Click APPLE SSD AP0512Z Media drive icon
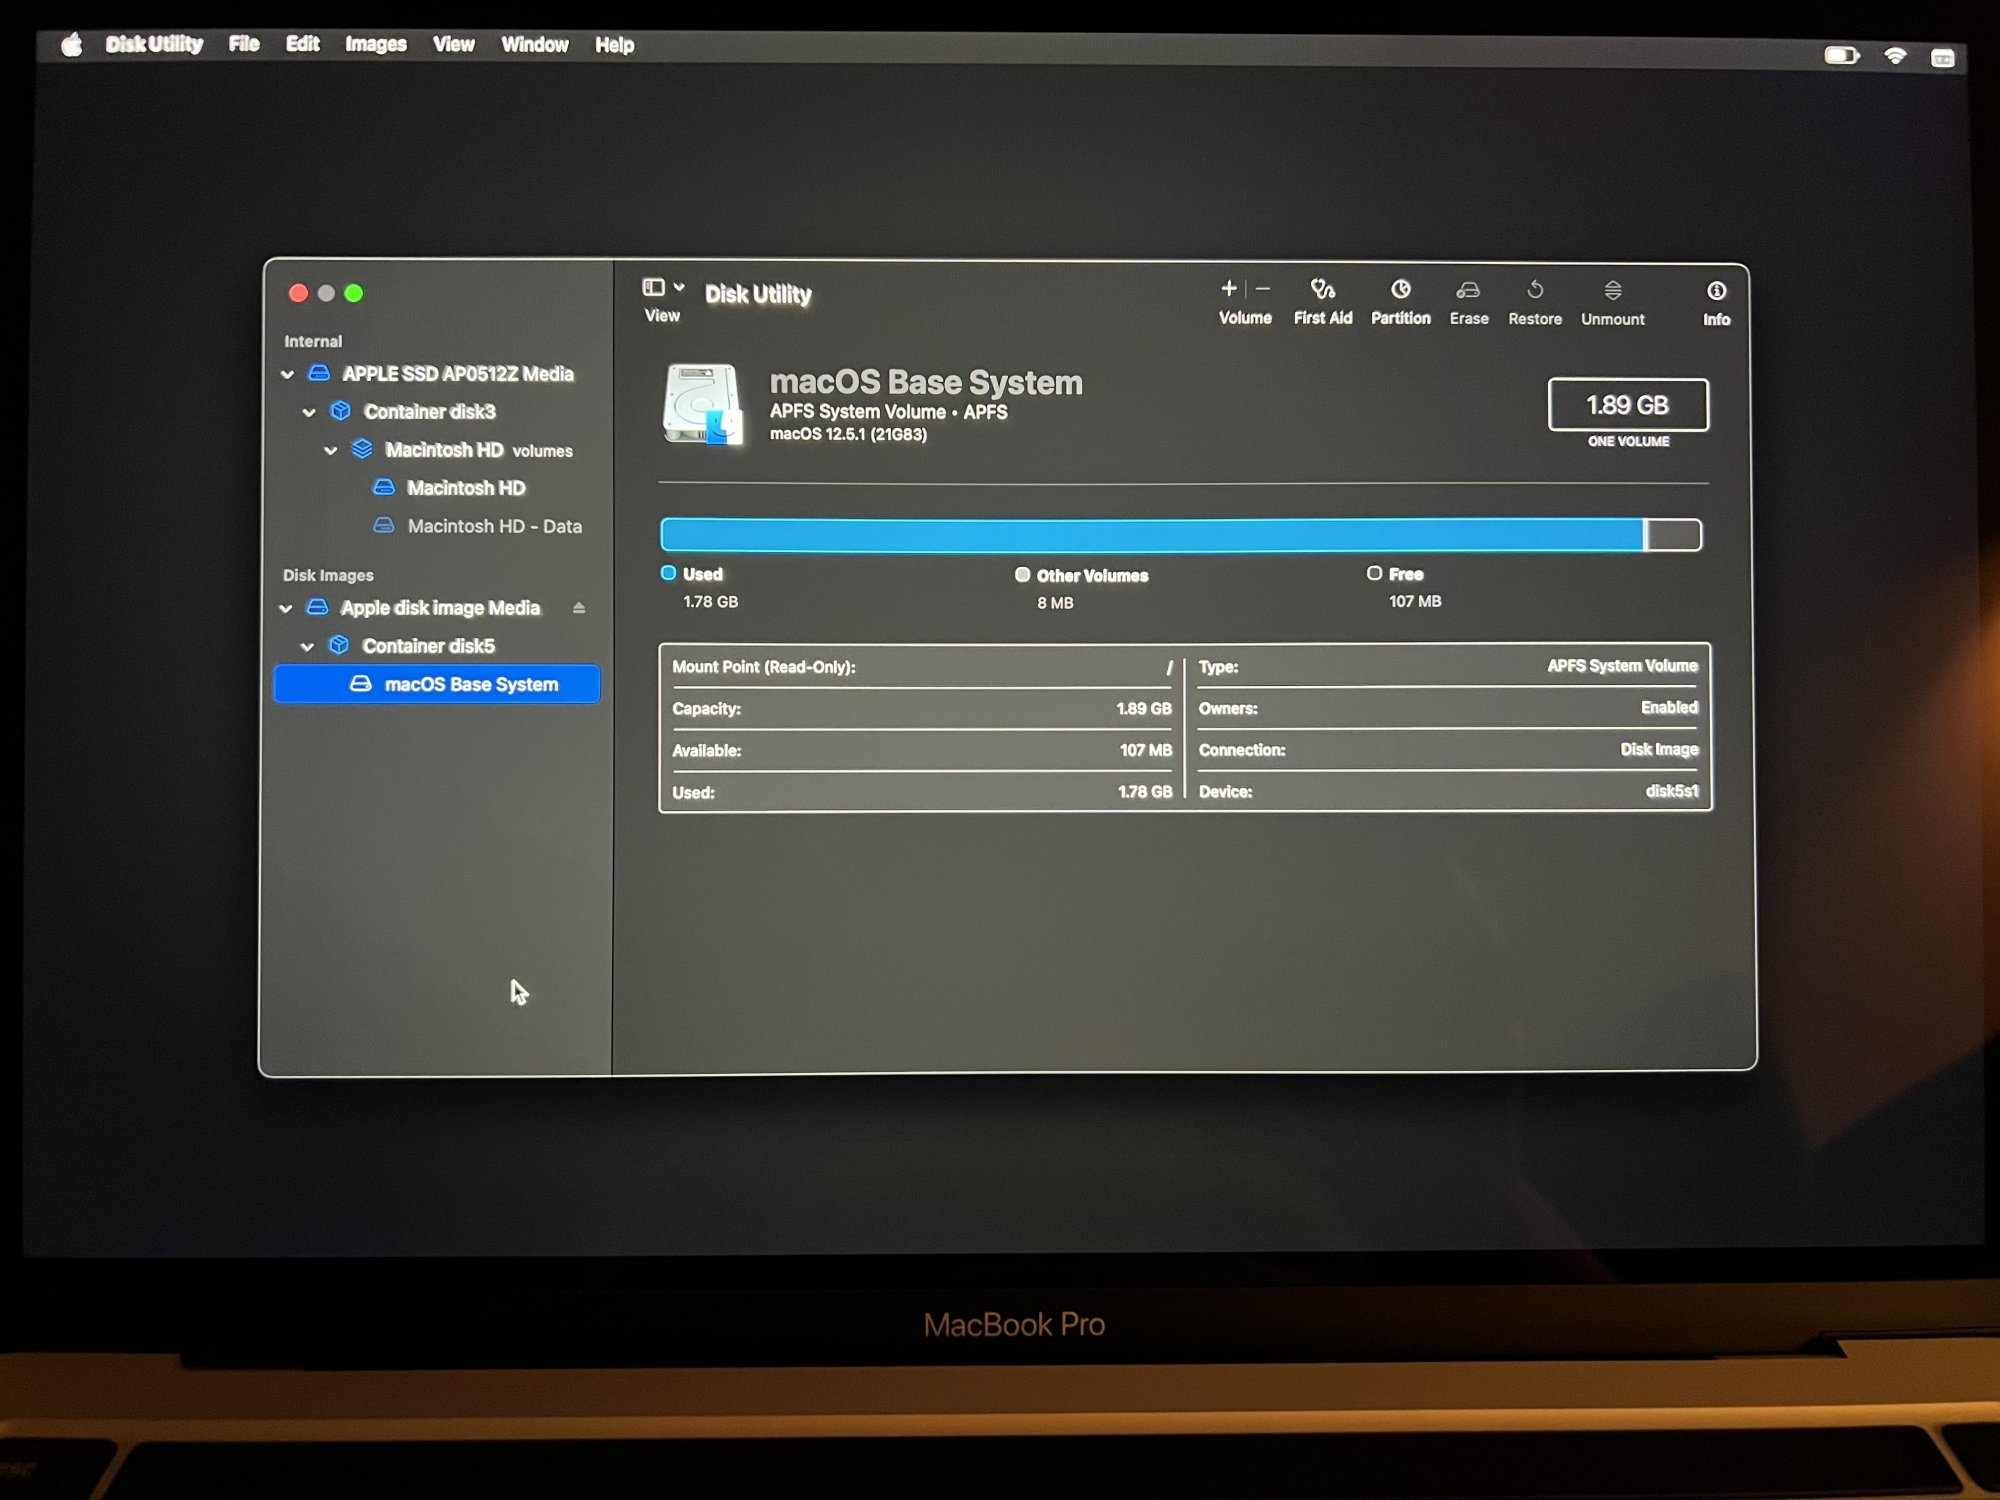This screenshot has width=2000, height=1500. [x=319, y=373]
